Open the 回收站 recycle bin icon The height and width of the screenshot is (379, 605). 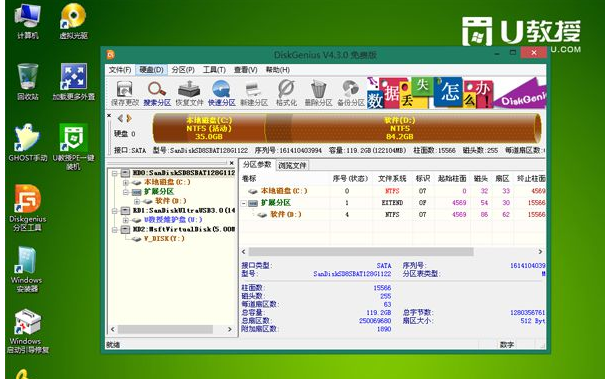coord(27,82)
